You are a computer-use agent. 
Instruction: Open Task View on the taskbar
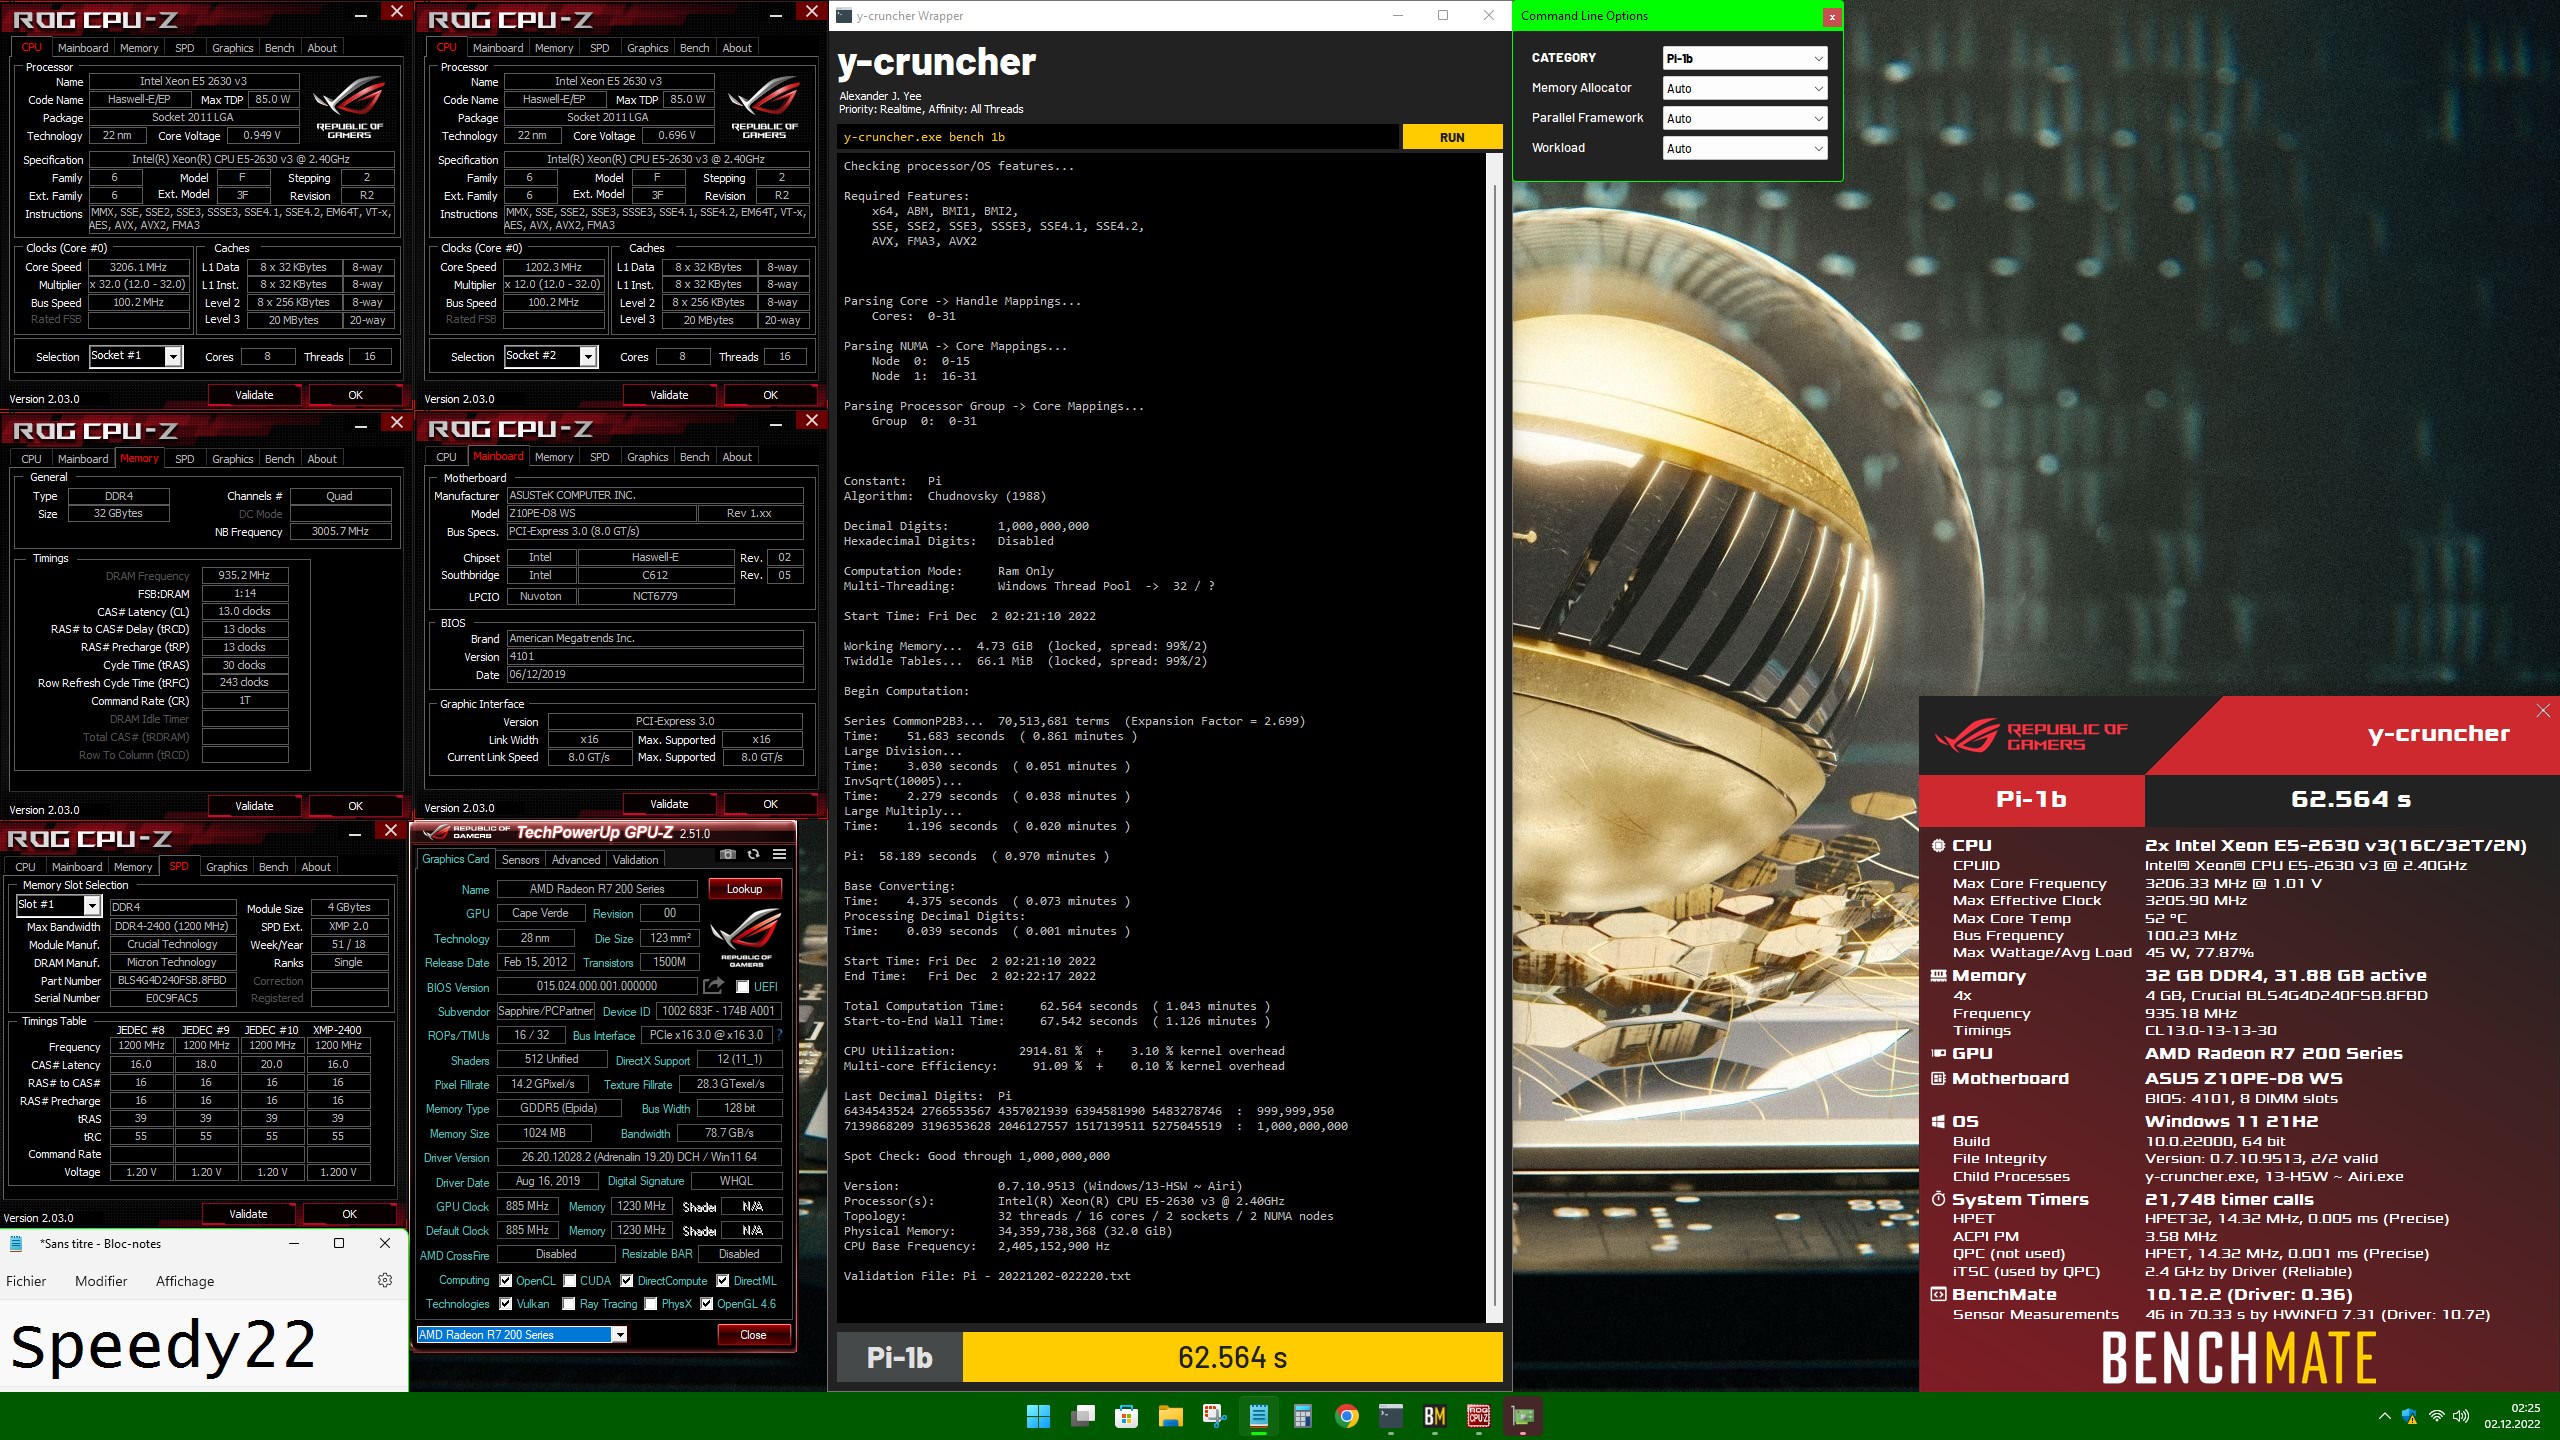[x=1083, y=1416]
